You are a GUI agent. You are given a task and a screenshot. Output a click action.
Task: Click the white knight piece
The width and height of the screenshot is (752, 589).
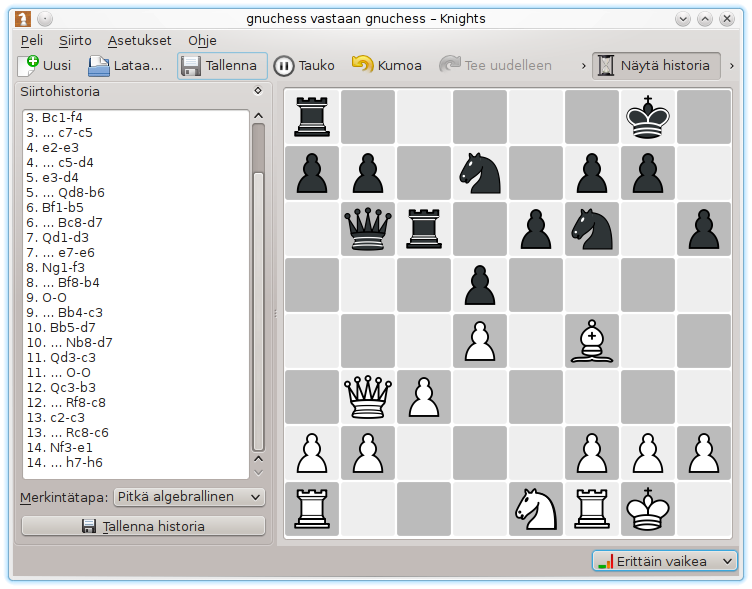[536, 508]
